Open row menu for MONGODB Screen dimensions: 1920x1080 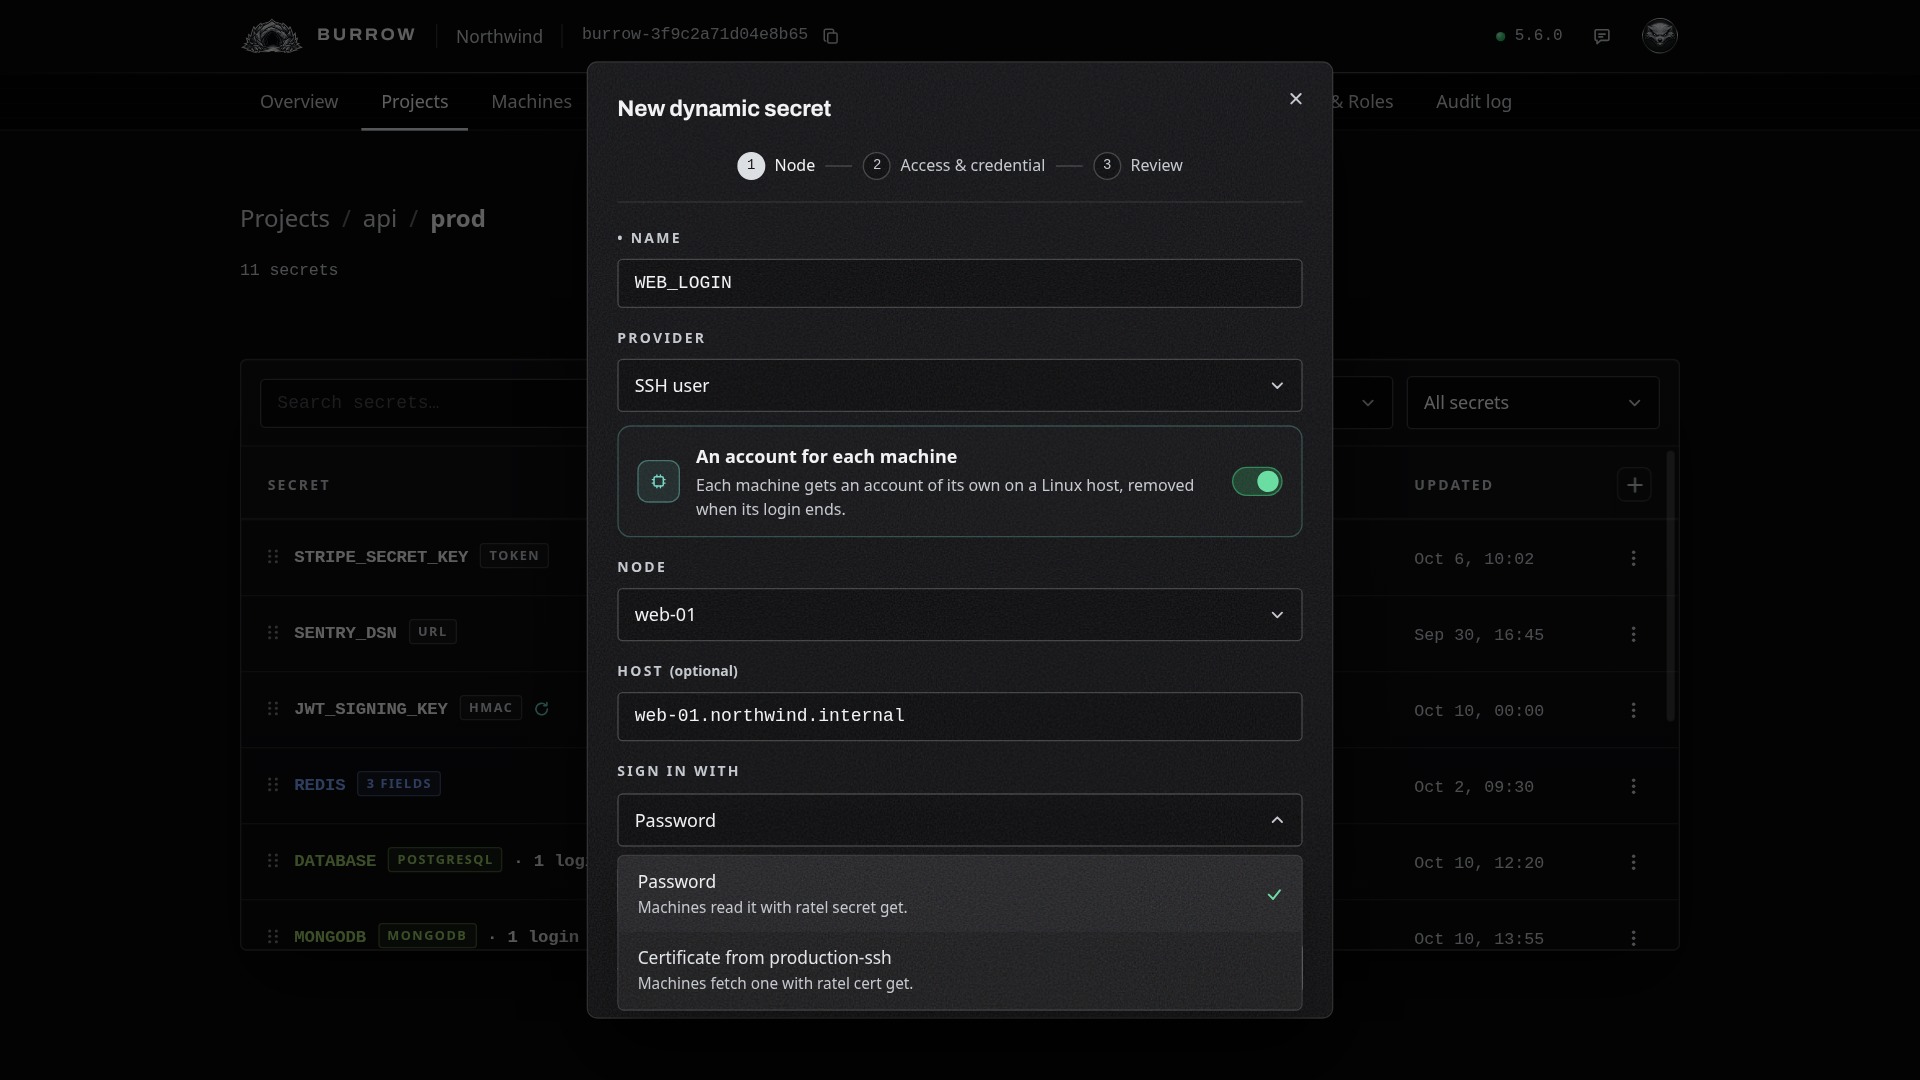pyautogui.click(x=1634, y=938)
